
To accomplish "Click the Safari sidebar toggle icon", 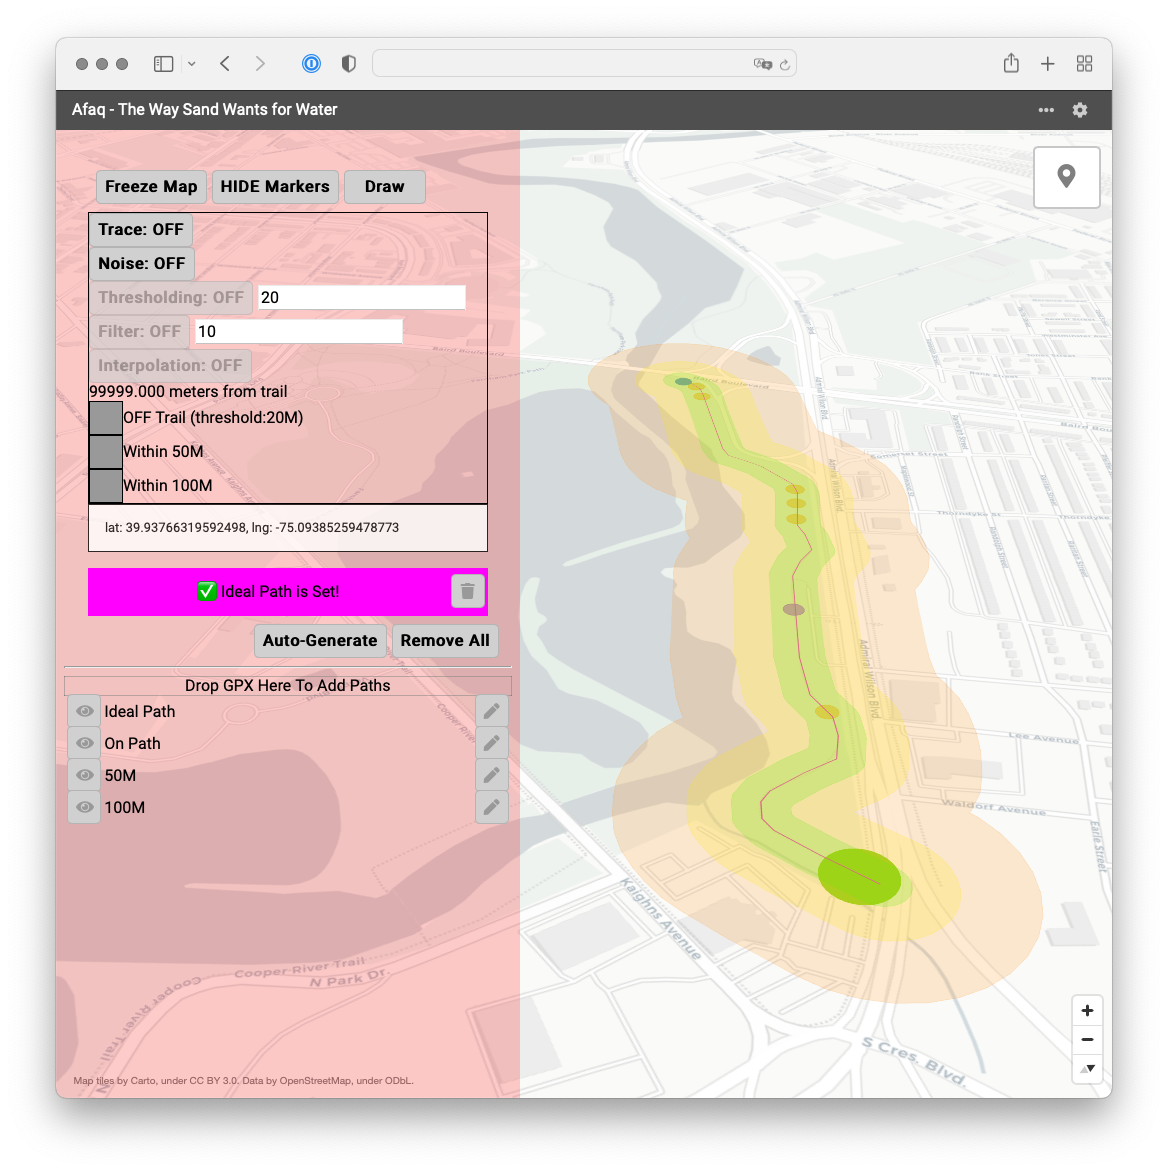I will point(163,64).
